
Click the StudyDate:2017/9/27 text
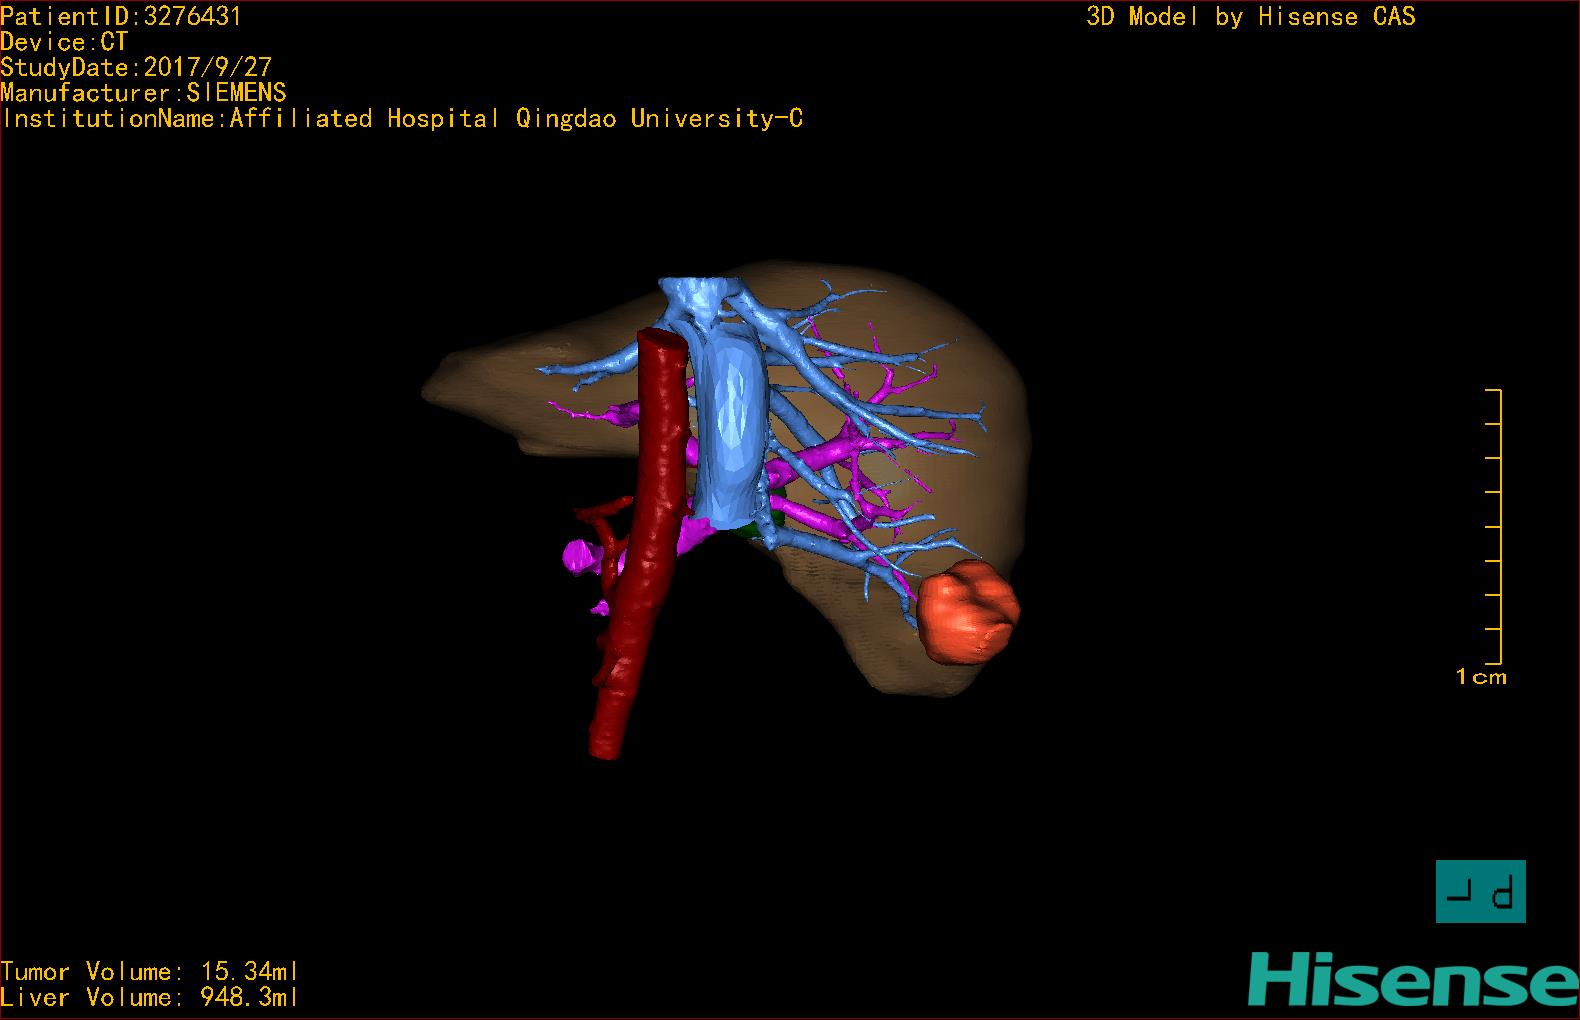point(136,67)
